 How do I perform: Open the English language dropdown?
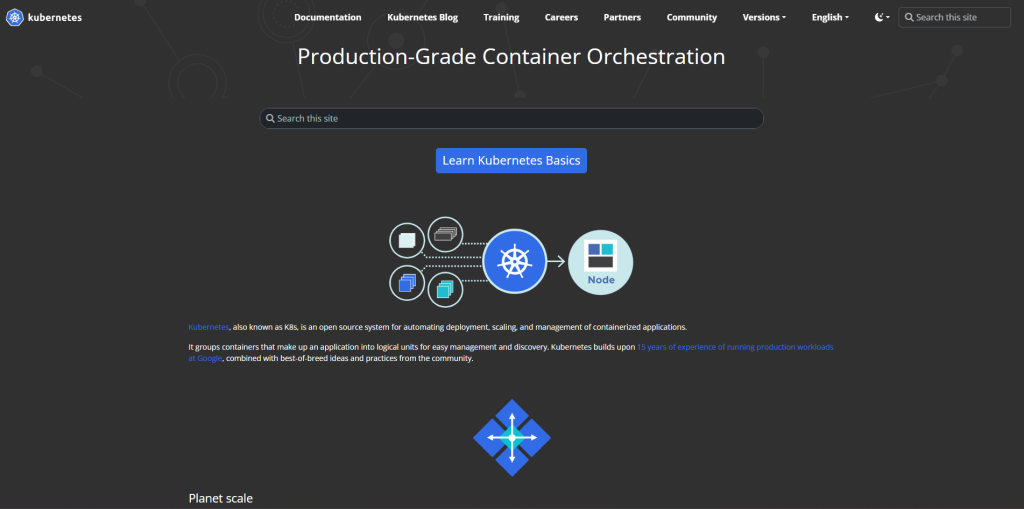click(830, 18)
